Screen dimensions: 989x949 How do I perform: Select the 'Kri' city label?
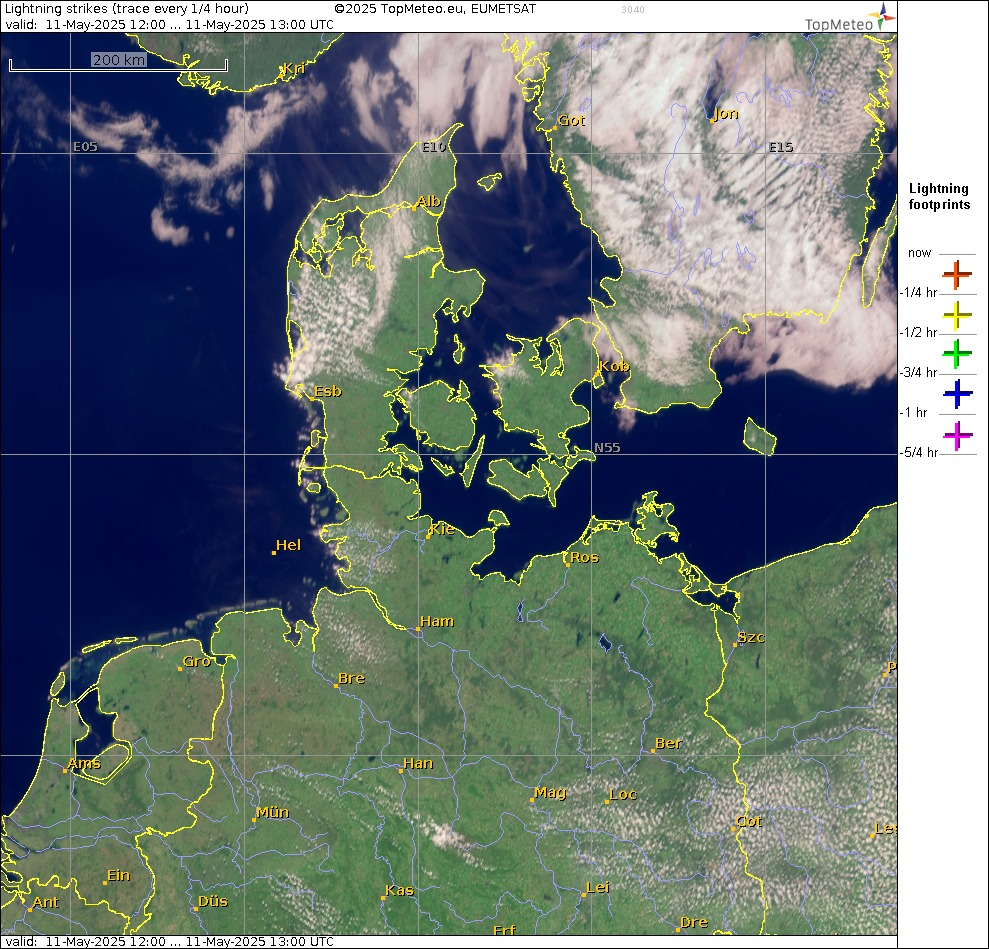coord(295,68)
